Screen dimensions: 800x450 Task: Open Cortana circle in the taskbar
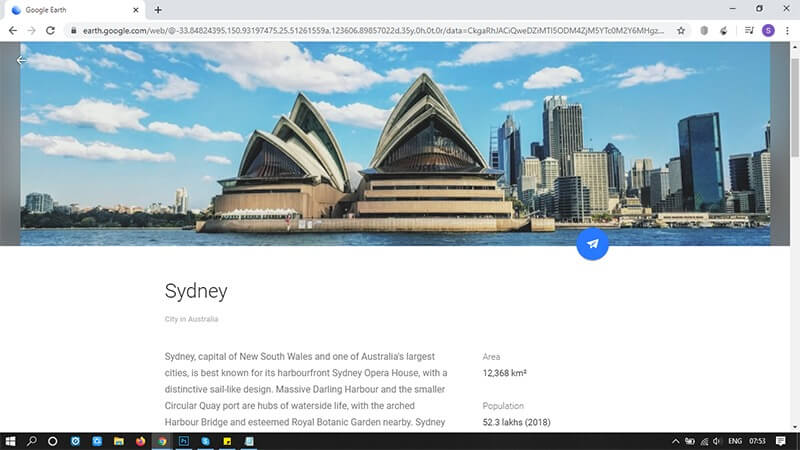(x=53, y=441)
